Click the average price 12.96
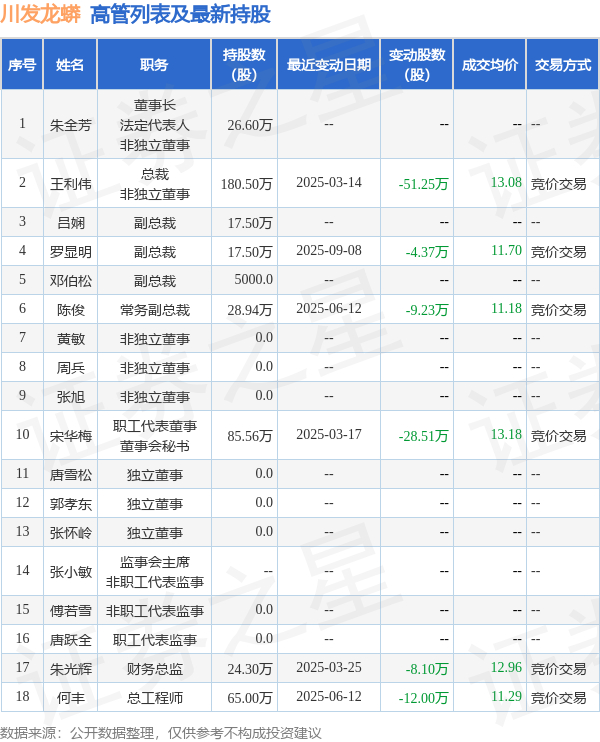 pyautogui.click(x=506, y=667)
